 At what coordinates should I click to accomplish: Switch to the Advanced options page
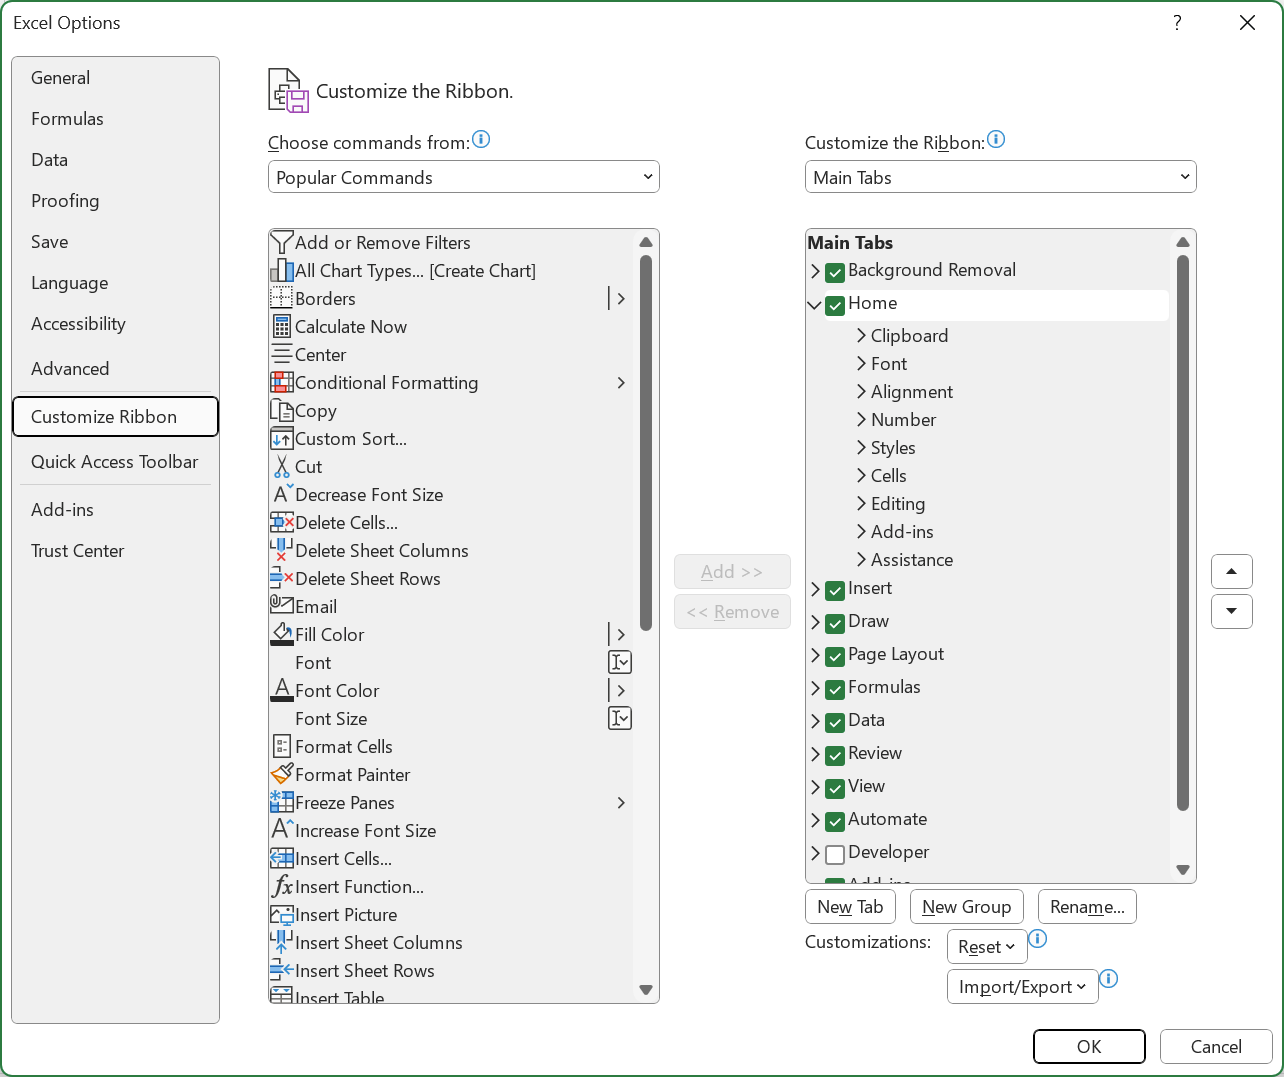[70, 369]
